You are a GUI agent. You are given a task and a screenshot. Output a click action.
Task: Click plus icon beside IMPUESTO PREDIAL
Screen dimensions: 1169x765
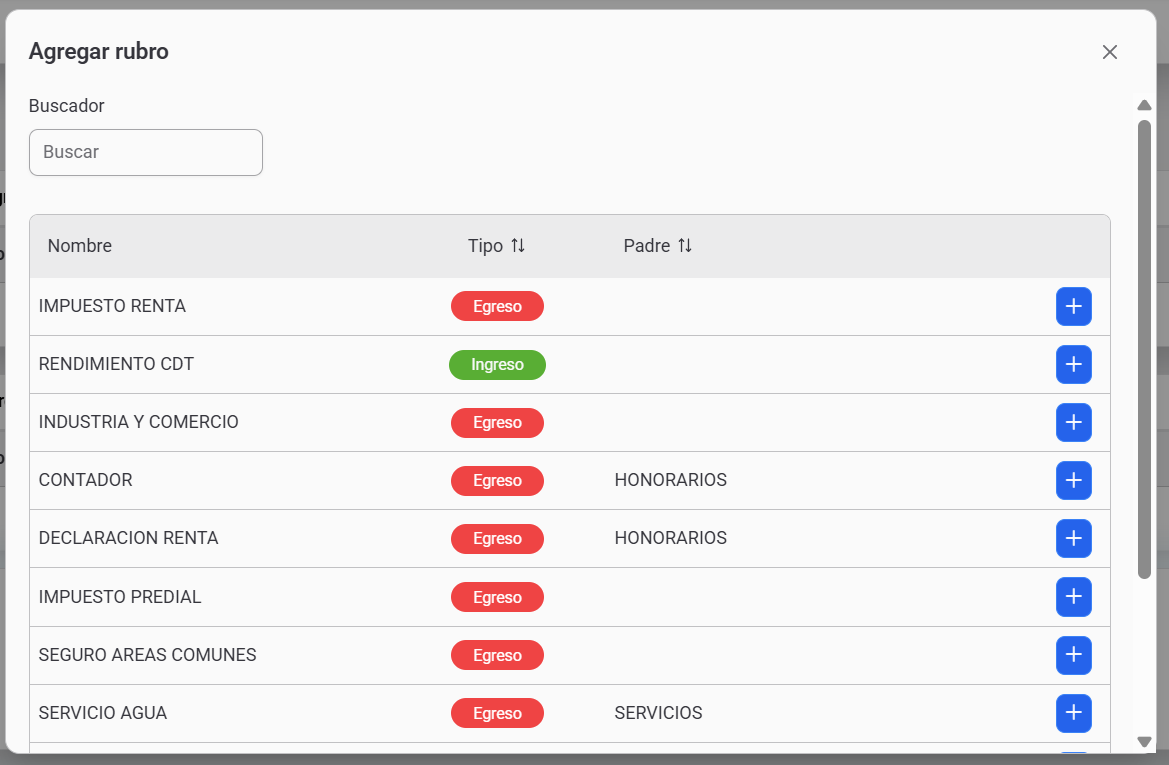point(1073,597)
